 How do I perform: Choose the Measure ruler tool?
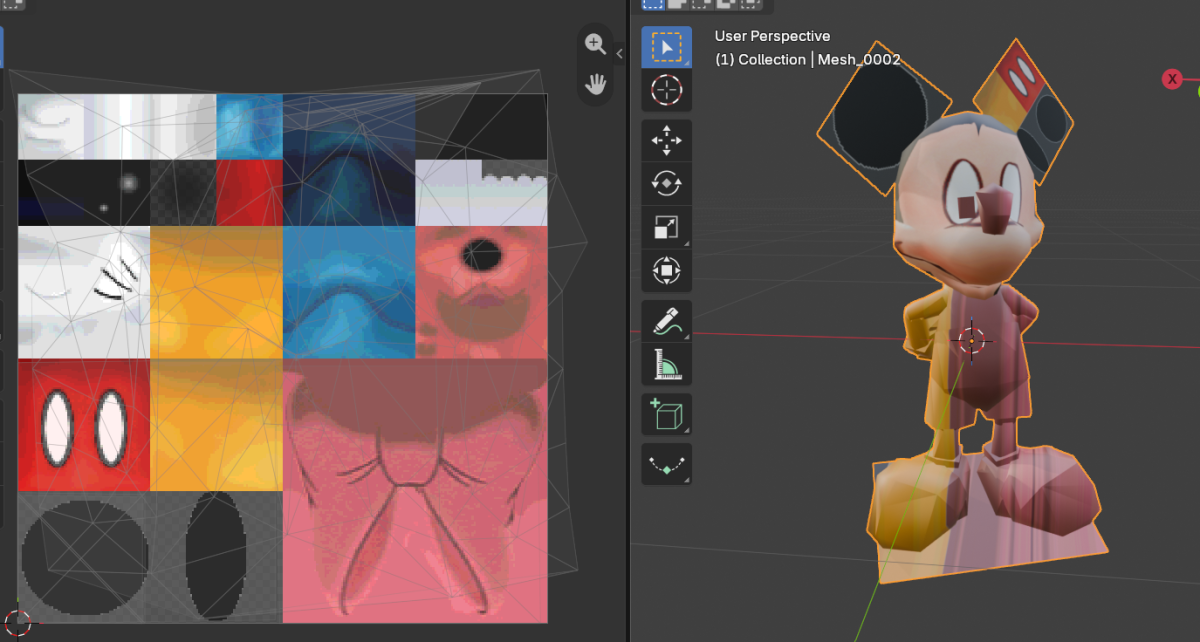pos(666,364)
